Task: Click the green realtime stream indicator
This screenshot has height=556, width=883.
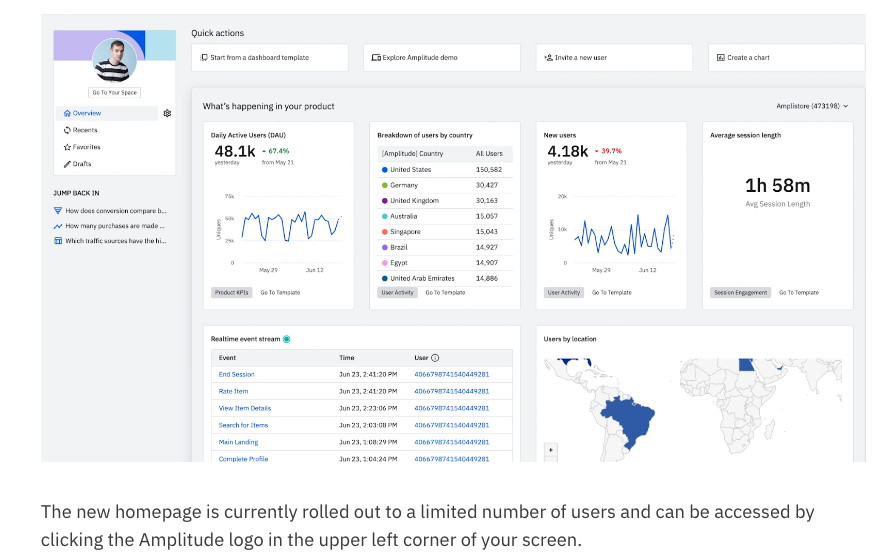Action: tap(287, 339)
